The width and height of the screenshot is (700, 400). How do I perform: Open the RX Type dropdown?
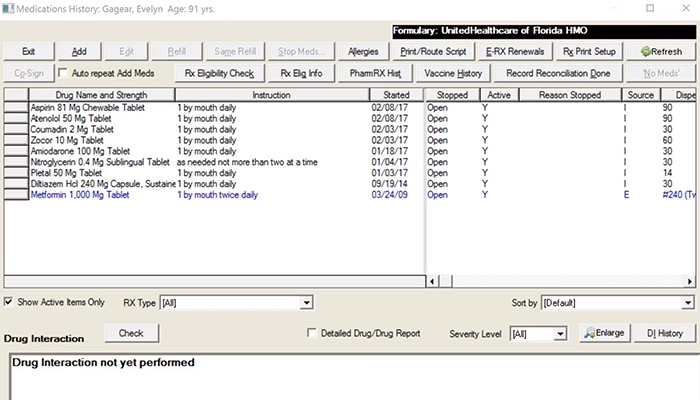(306, 303)
